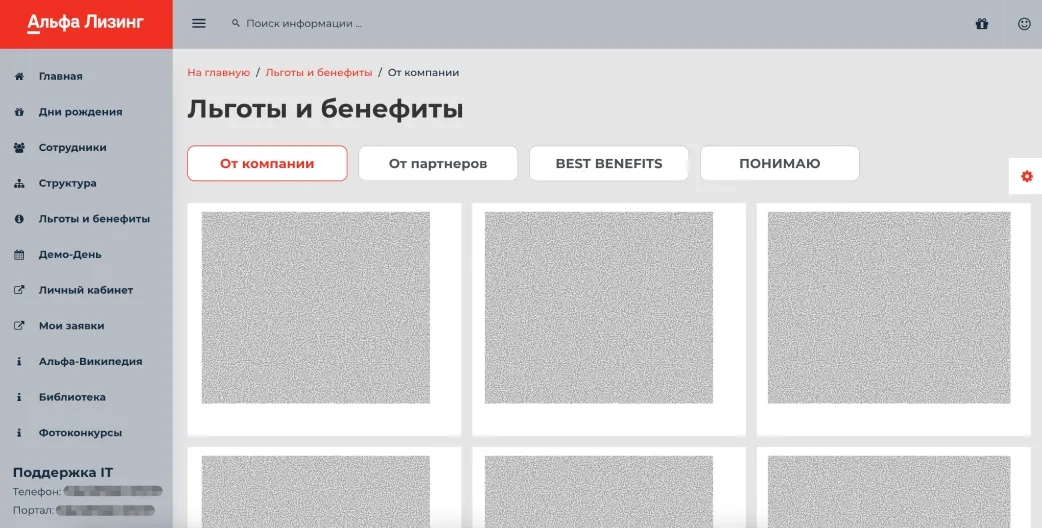Open the first benefit card thumbnail
Image resolution: width=1042 pixels, height=528 pixels.
(x=315, y=307)
